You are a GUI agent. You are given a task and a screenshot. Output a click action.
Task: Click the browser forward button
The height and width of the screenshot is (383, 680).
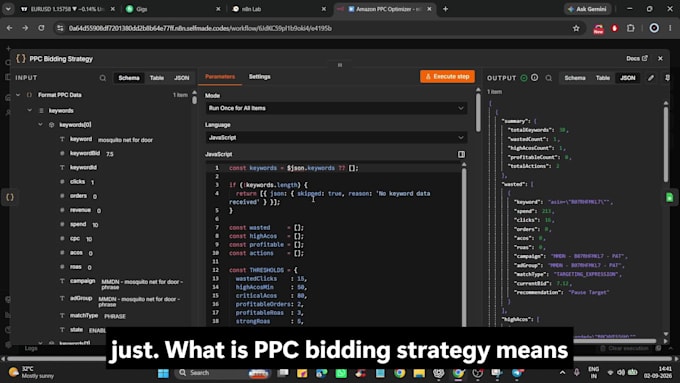(x=25, y=28)
